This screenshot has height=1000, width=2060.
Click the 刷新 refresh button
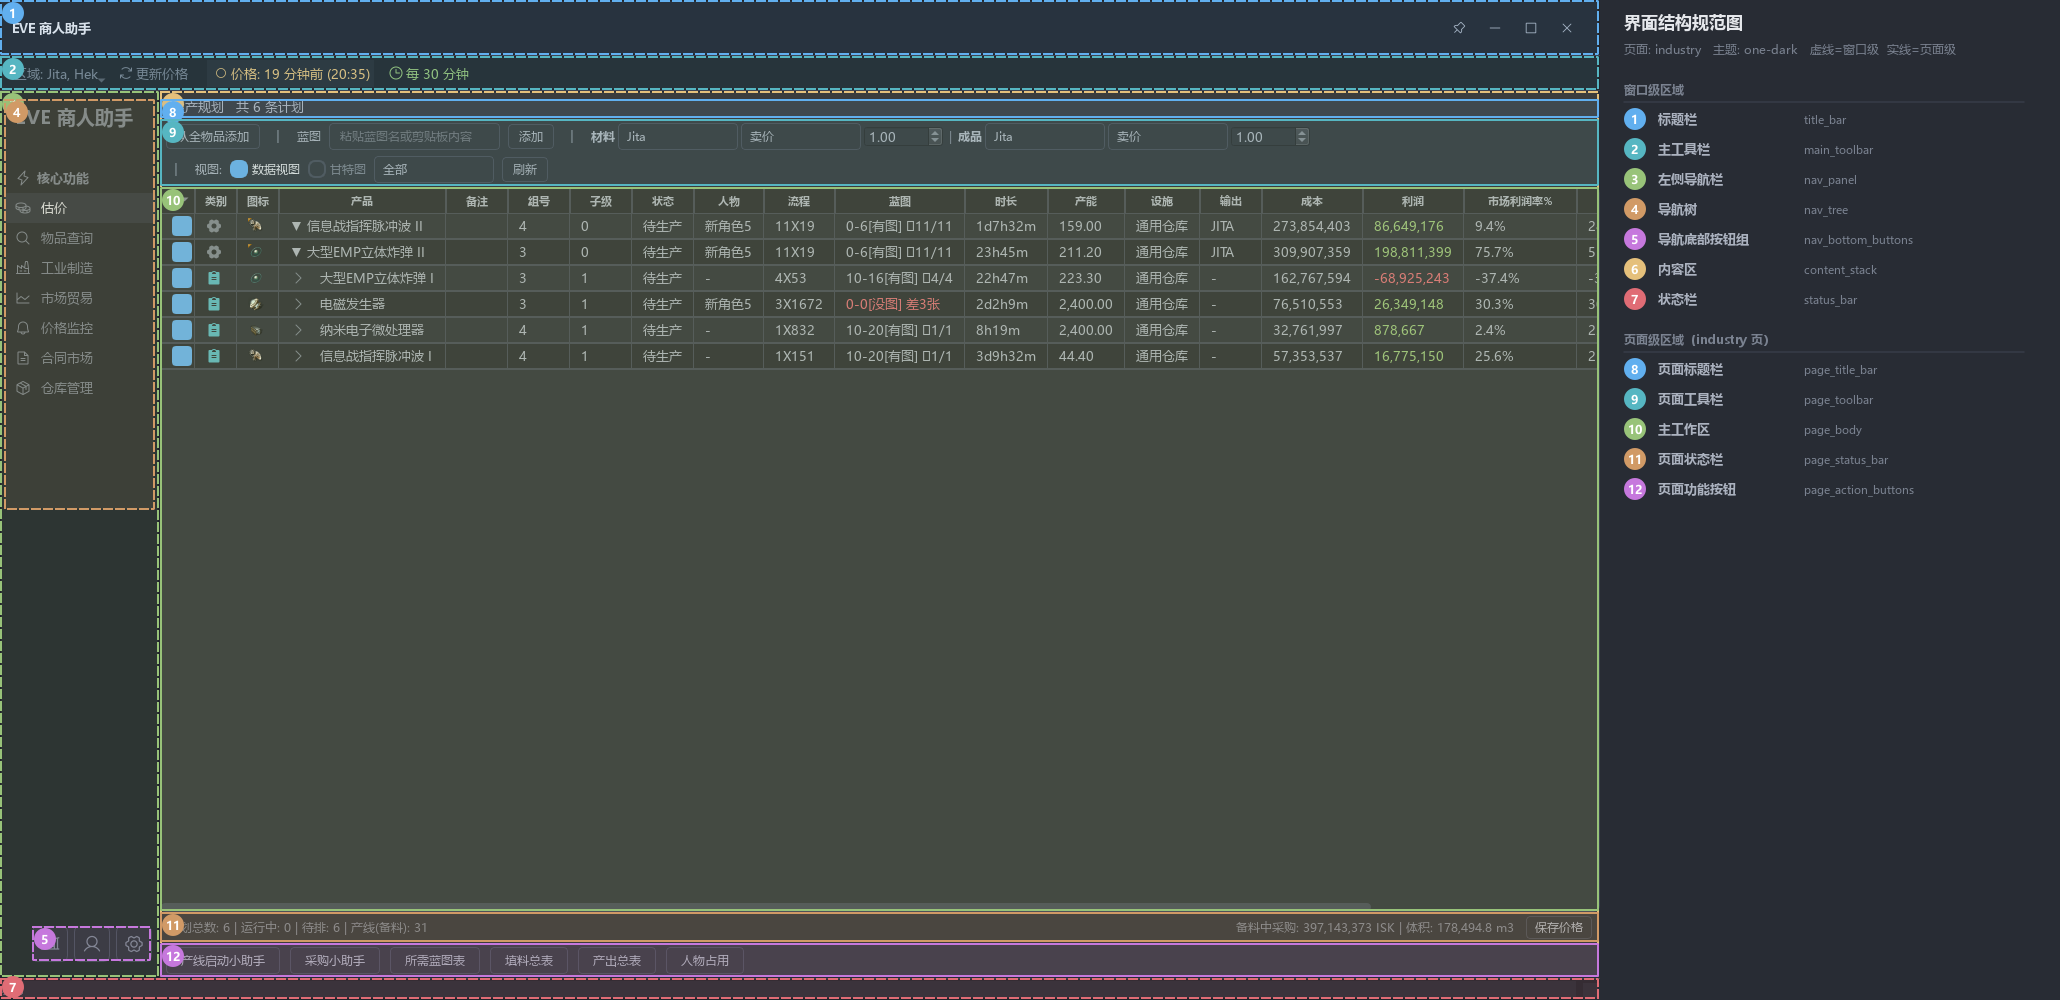[525, 169]
